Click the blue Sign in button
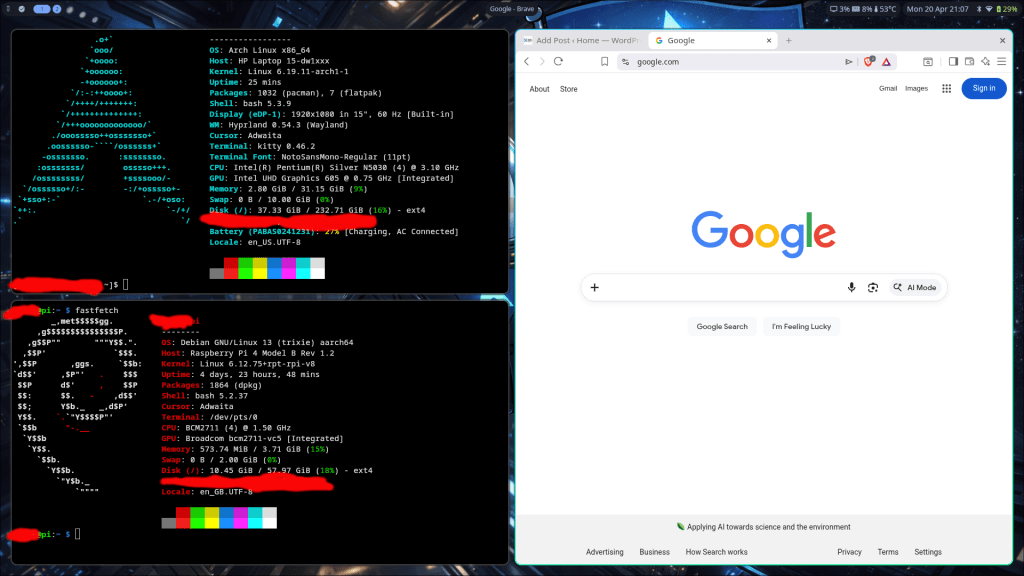 [984, 88]
